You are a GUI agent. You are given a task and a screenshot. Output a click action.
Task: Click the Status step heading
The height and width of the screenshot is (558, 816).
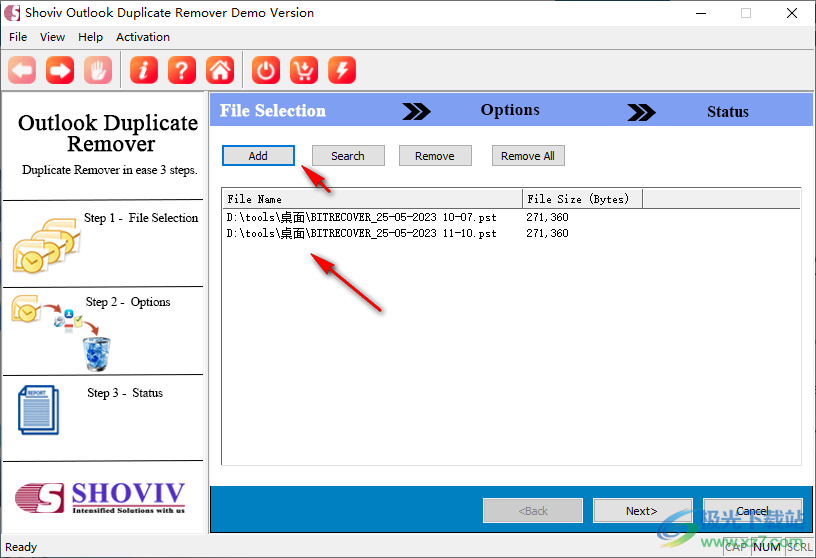[x=728, y=111]
